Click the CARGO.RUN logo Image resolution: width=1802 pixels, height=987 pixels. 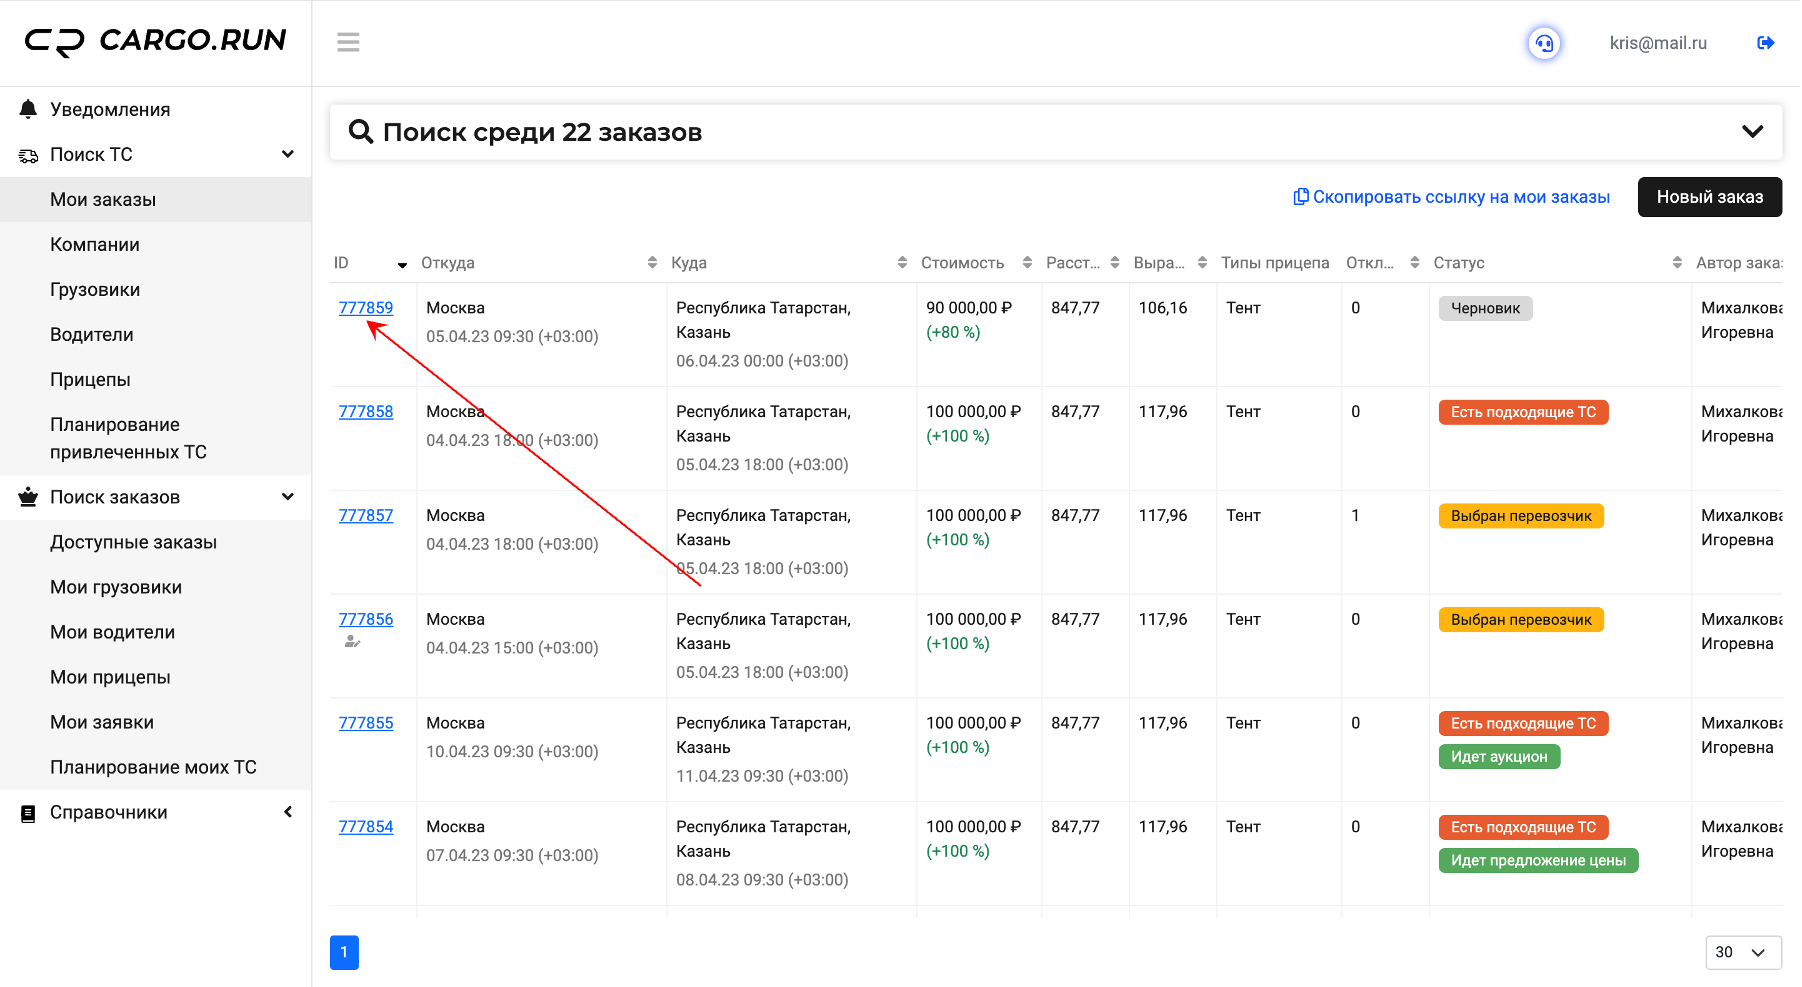[x=155, y=41]
